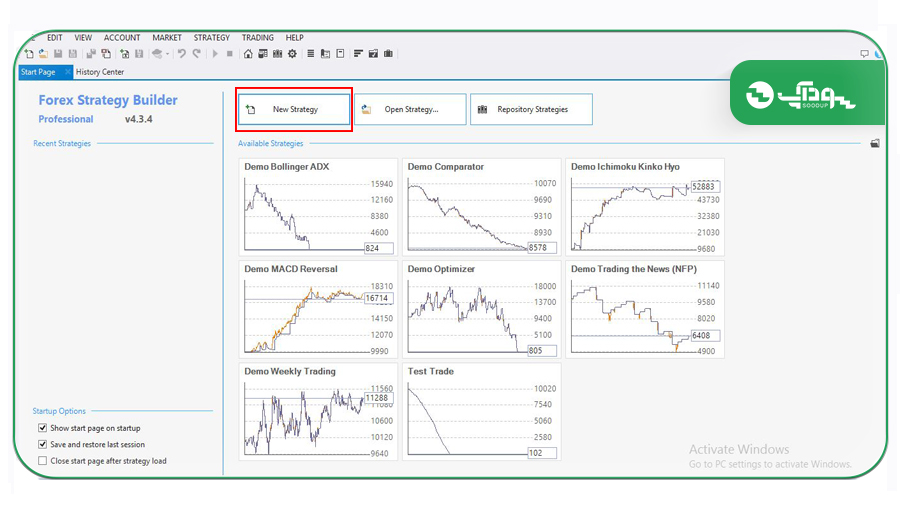Click the candlestick chart icon beside the gear

pyautogui.click(x=278, y=54)
